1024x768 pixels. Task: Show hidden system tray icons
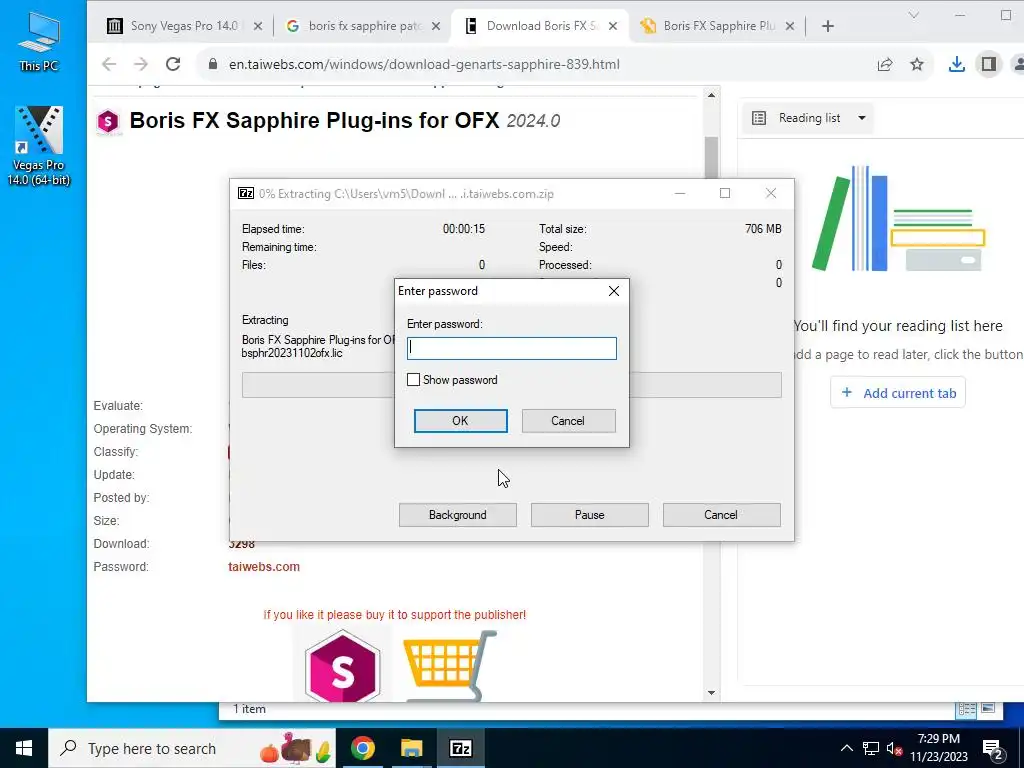click(x=846, y=748)
